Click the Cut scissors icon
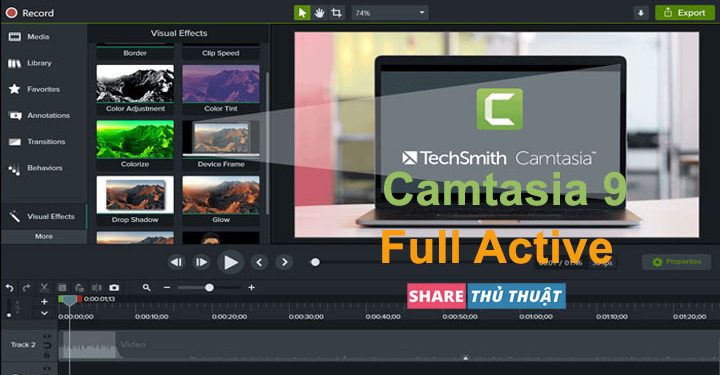 point(44,288)
